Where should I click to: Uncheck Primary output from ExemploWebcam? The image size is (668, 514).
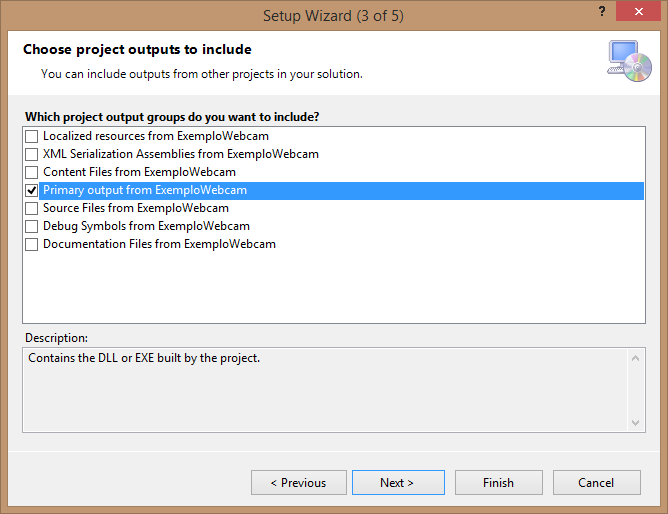32,190
